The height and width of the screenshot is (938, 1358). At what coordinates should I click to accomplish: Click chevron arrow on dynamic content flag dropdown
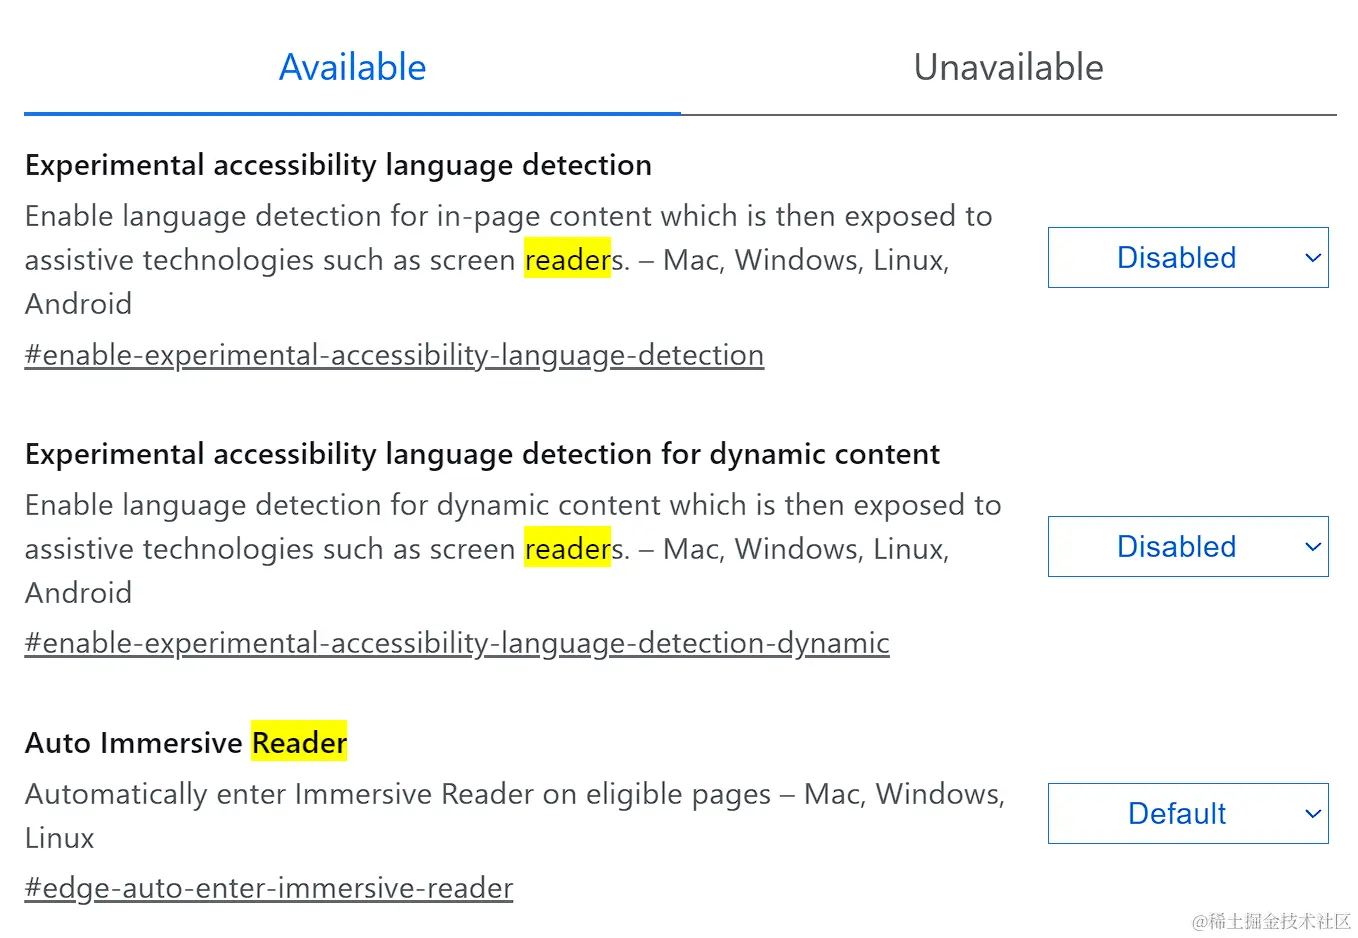tap(1313, 547)
